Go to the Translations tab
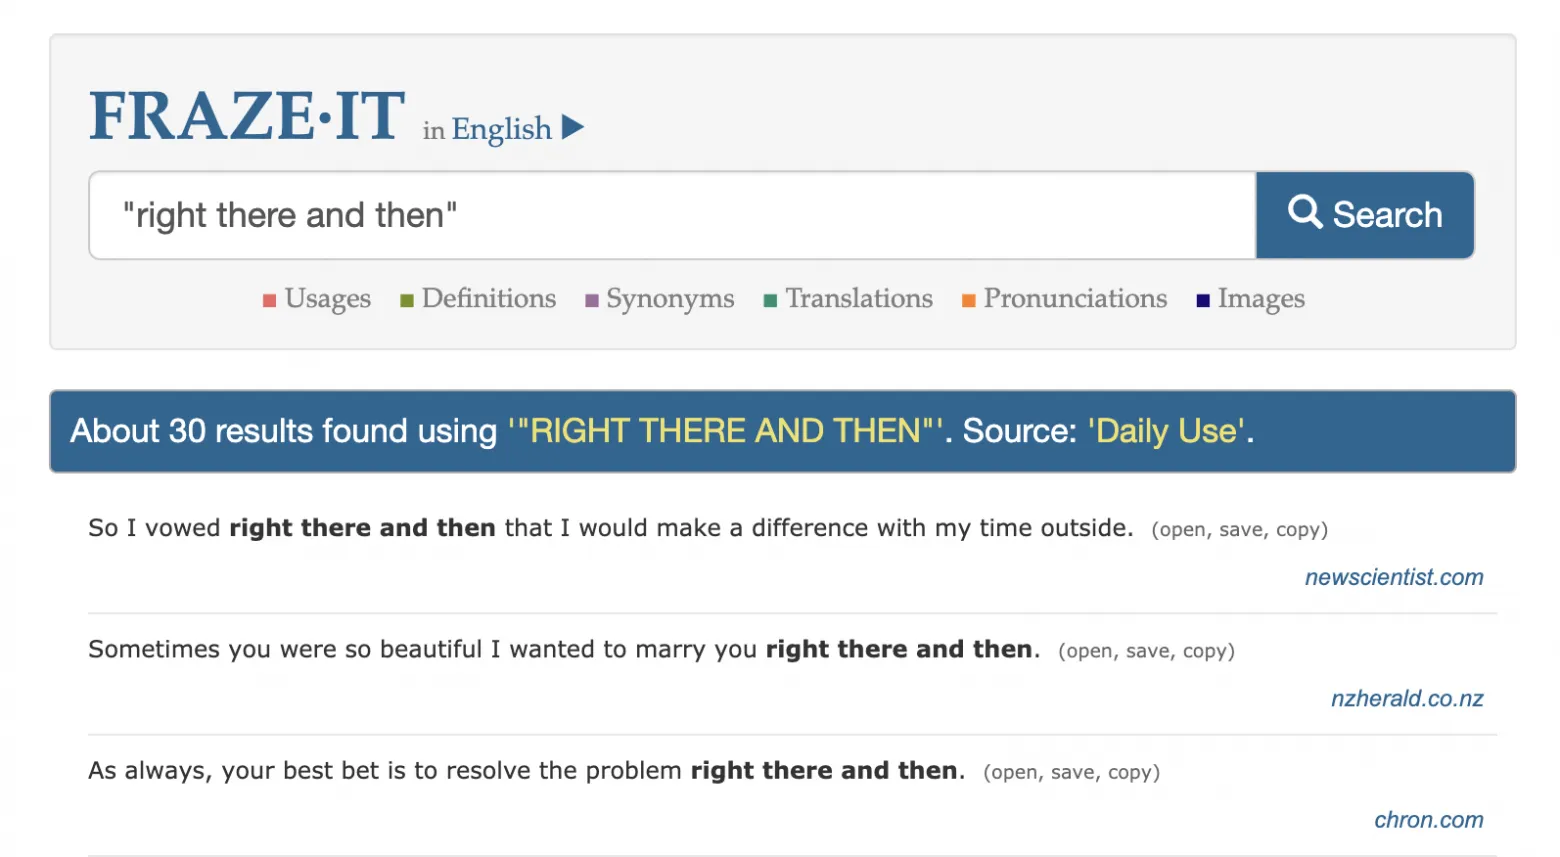Screen dimensions: 1560x857 point(859,298)
